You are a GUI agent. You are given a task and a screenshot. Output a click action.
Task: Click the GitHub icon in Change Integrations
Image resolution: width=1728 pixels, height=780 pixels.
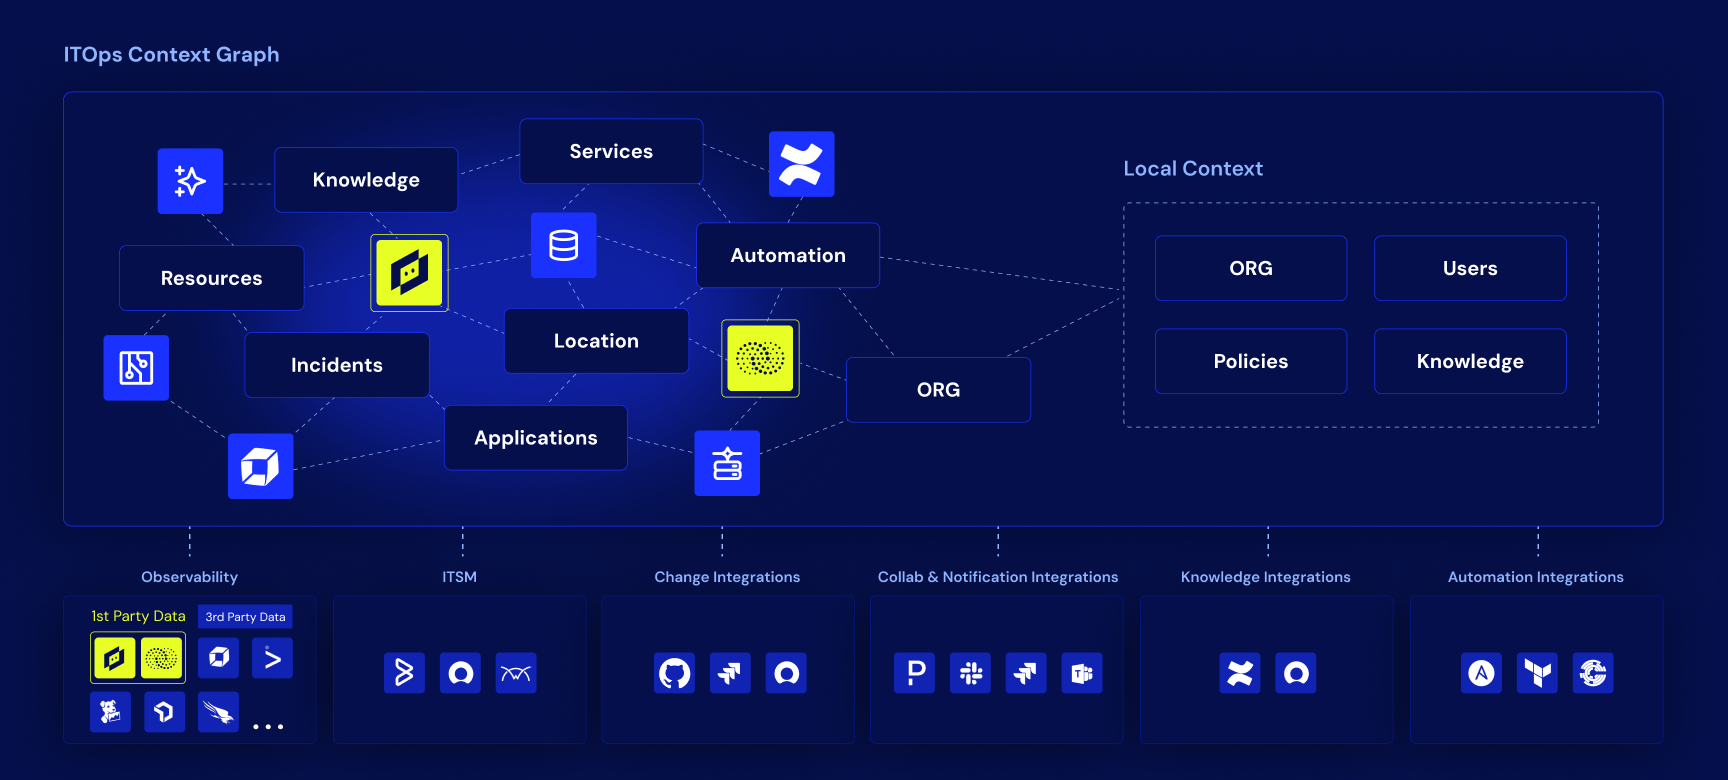click(674, 673)
